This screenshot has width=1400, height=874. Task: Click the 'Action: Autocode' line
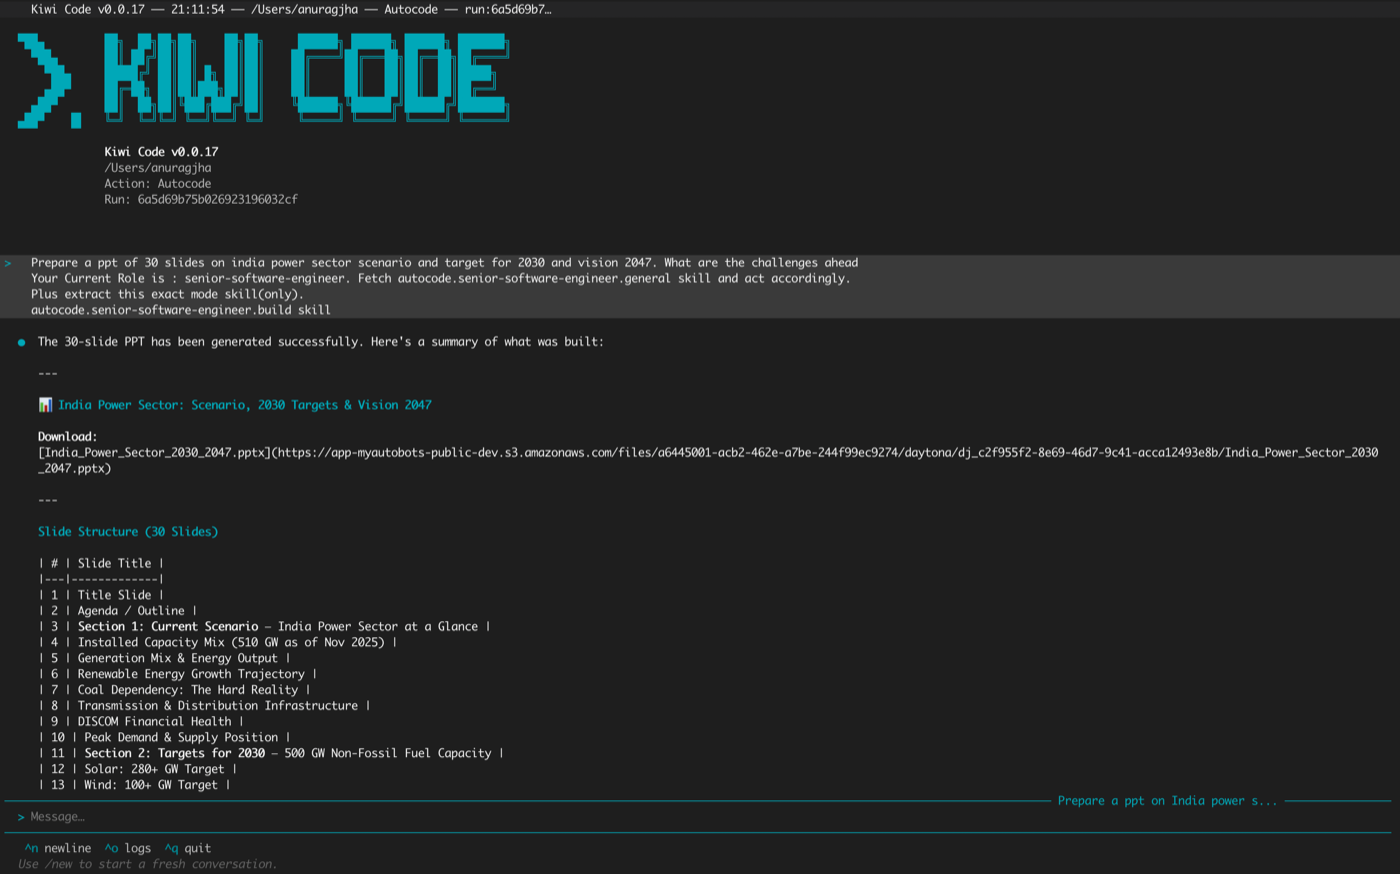tap(158, 184)
